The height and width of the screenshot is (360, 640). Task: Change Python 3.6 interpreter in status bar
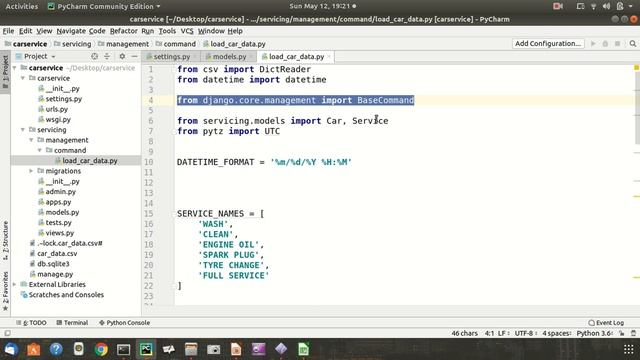[x=595, y=333]
